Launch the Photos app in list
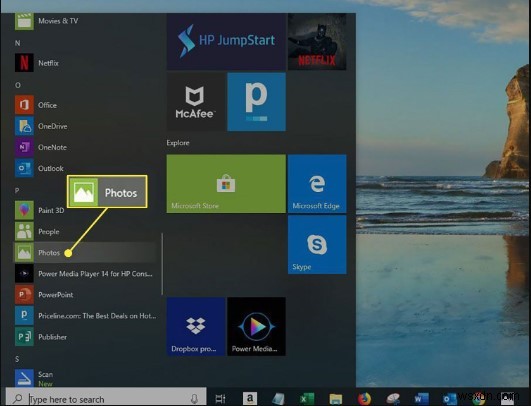Image resolution: width=531 pixels, height=406 pixels. (x=85, y=253)
